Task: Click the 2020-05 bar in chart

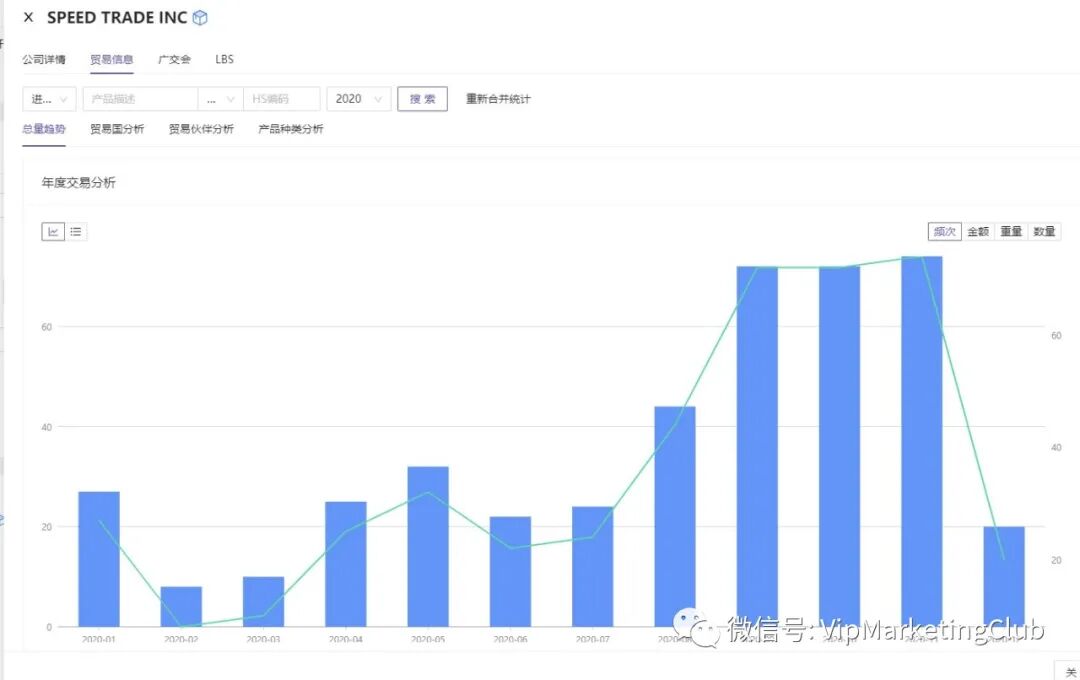Action: click(x=428, y=546)
